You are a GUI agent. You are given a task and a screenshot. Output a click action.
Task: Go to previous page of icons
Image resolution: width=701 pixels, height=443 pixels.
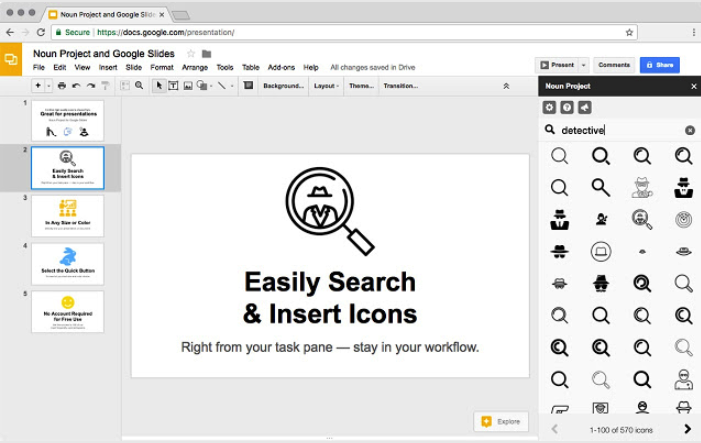[x=555, y=429]
